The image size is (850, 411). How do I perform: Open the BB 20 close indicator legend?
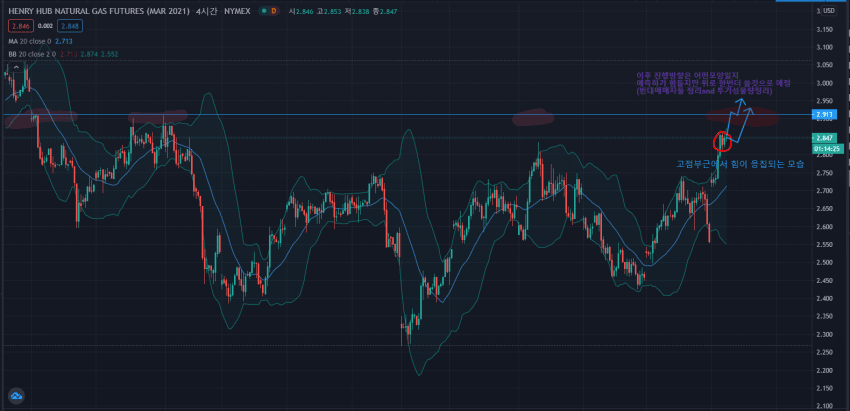(32, 54)
